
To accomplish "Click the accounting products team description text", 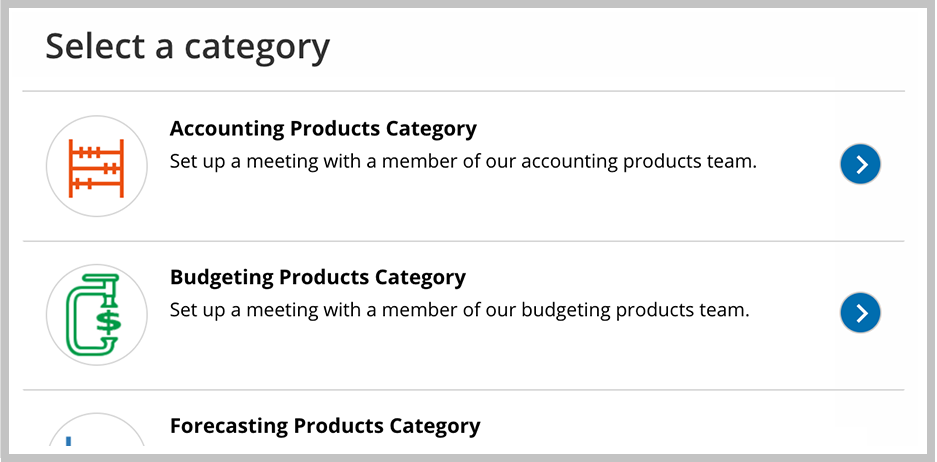I will (463, 162).
